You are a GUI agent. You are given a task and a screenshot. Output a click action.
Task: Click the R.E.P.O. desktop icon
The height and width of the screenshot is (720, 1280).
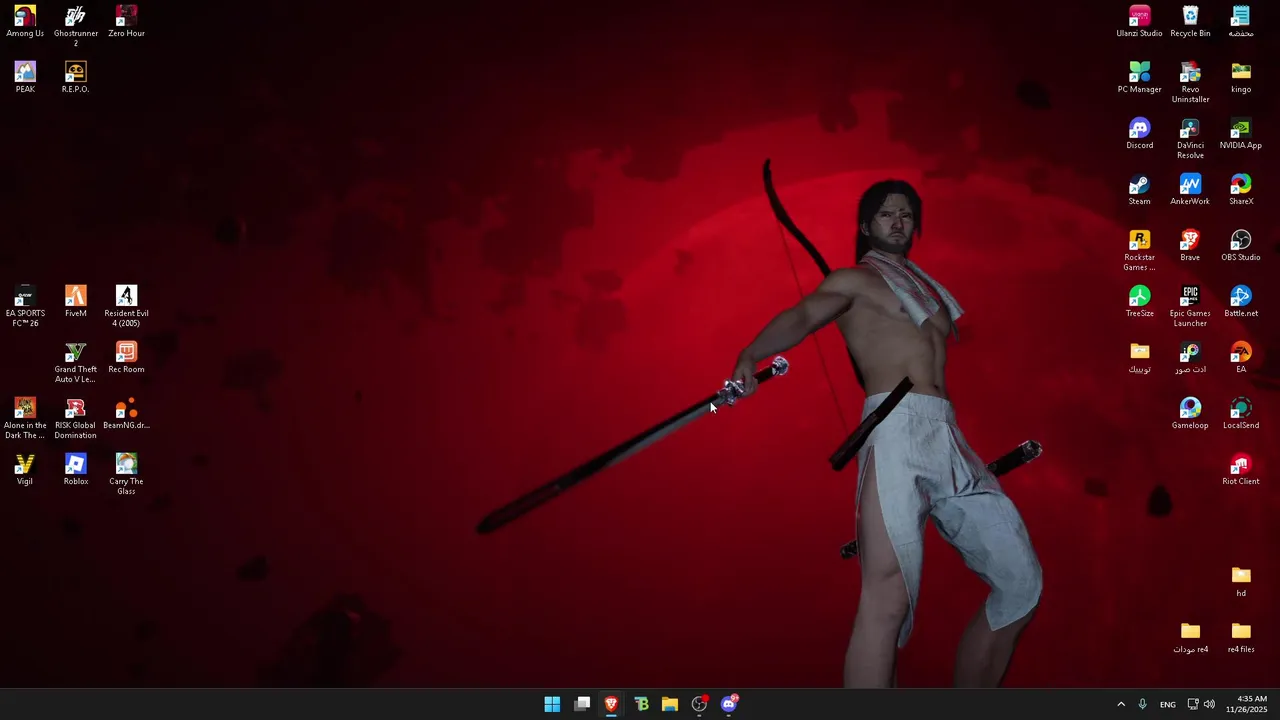pos(76,78)
